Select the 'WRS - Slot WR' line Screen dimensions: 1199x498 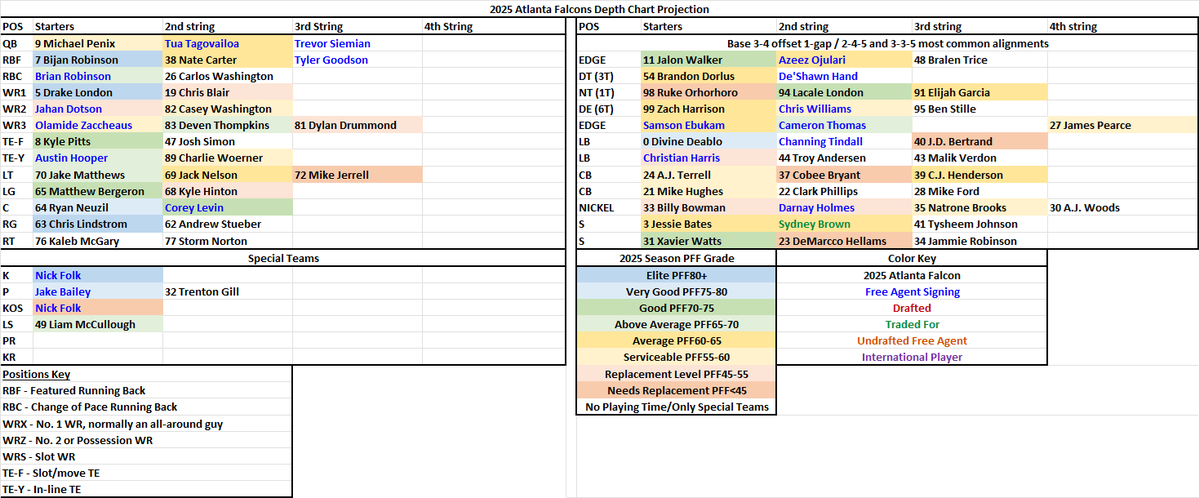(x=37, y=456)
